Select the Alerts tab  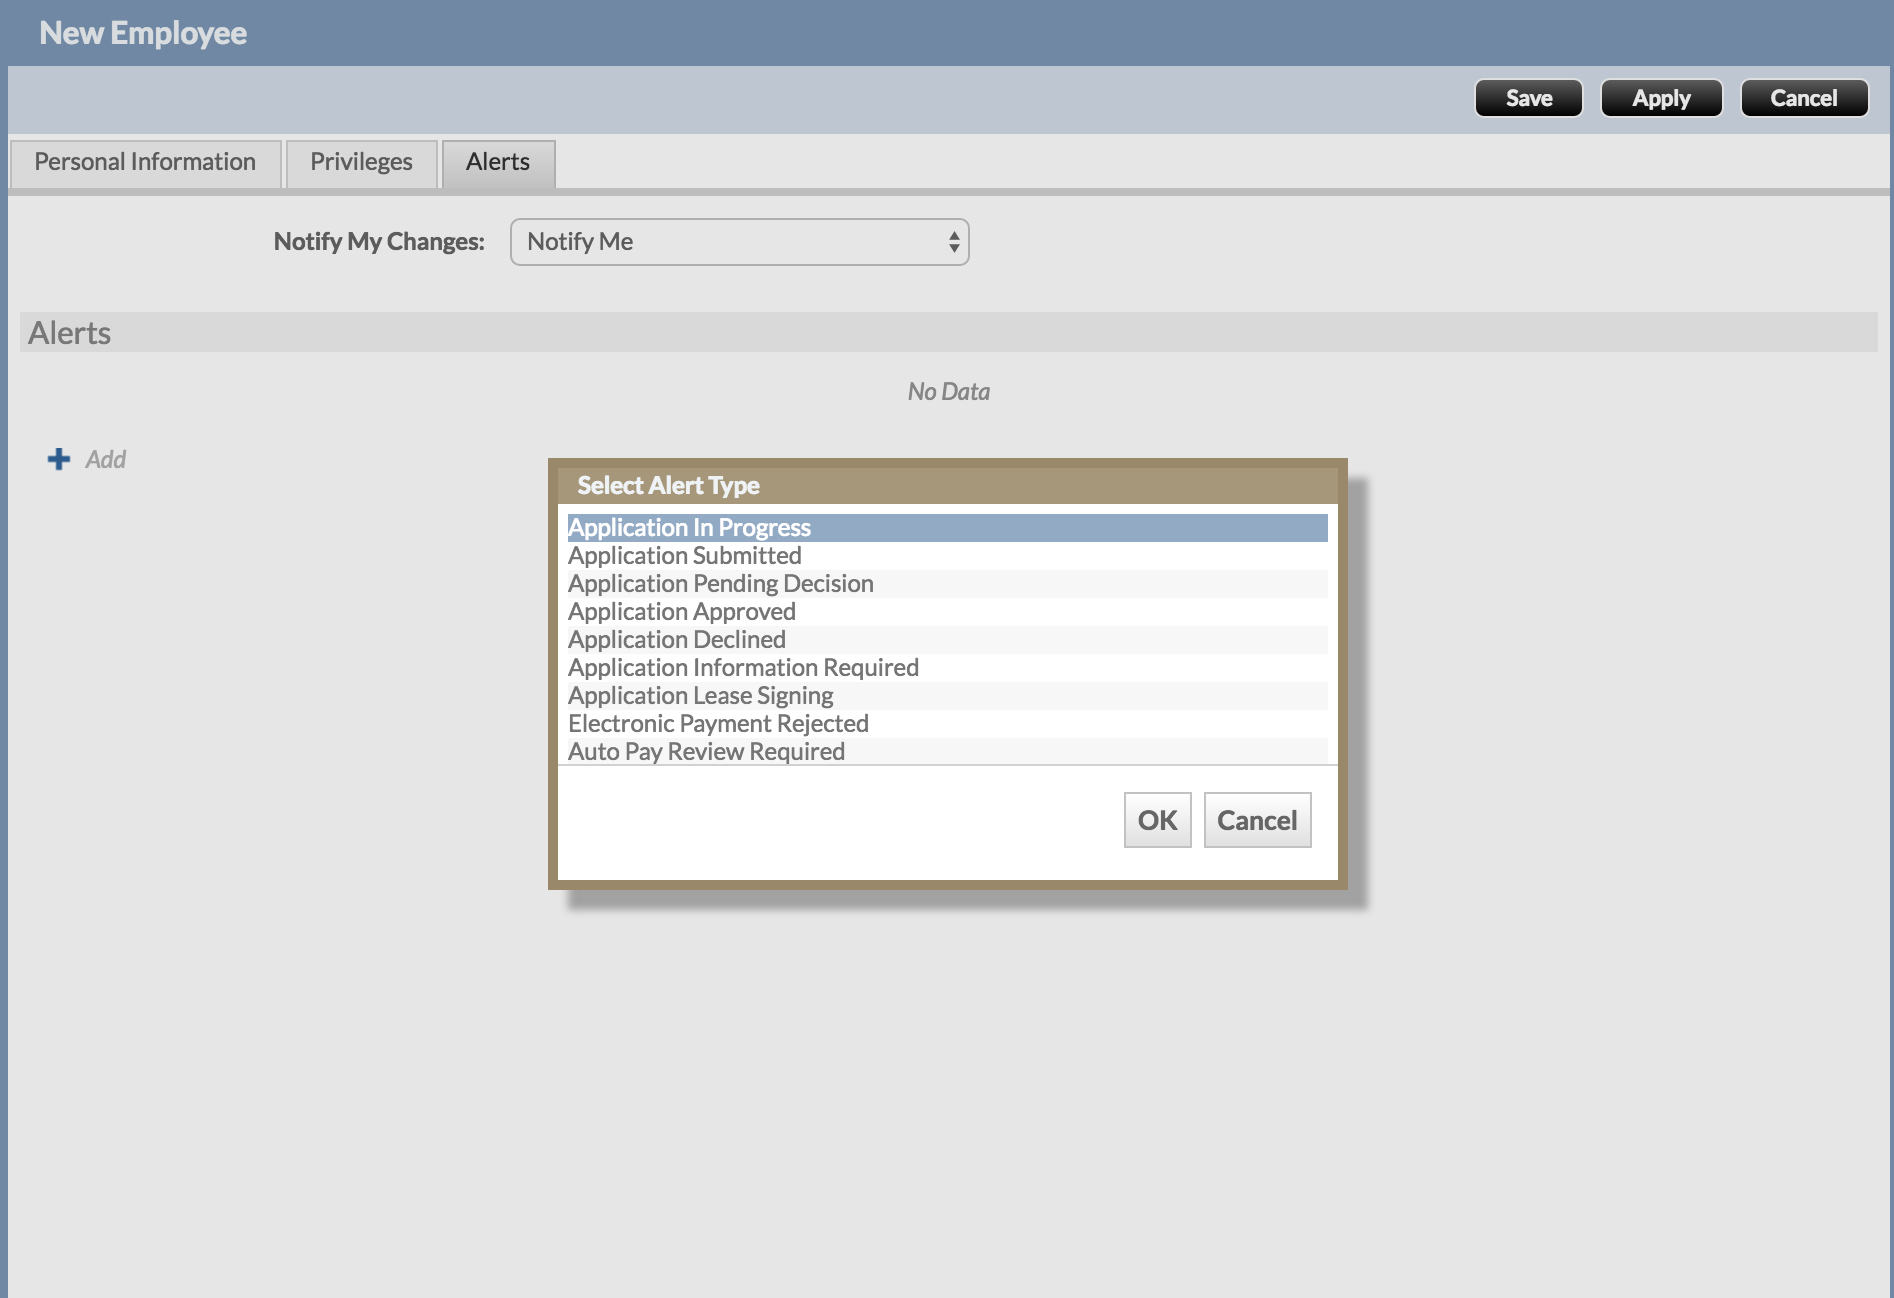click(497, 162)
